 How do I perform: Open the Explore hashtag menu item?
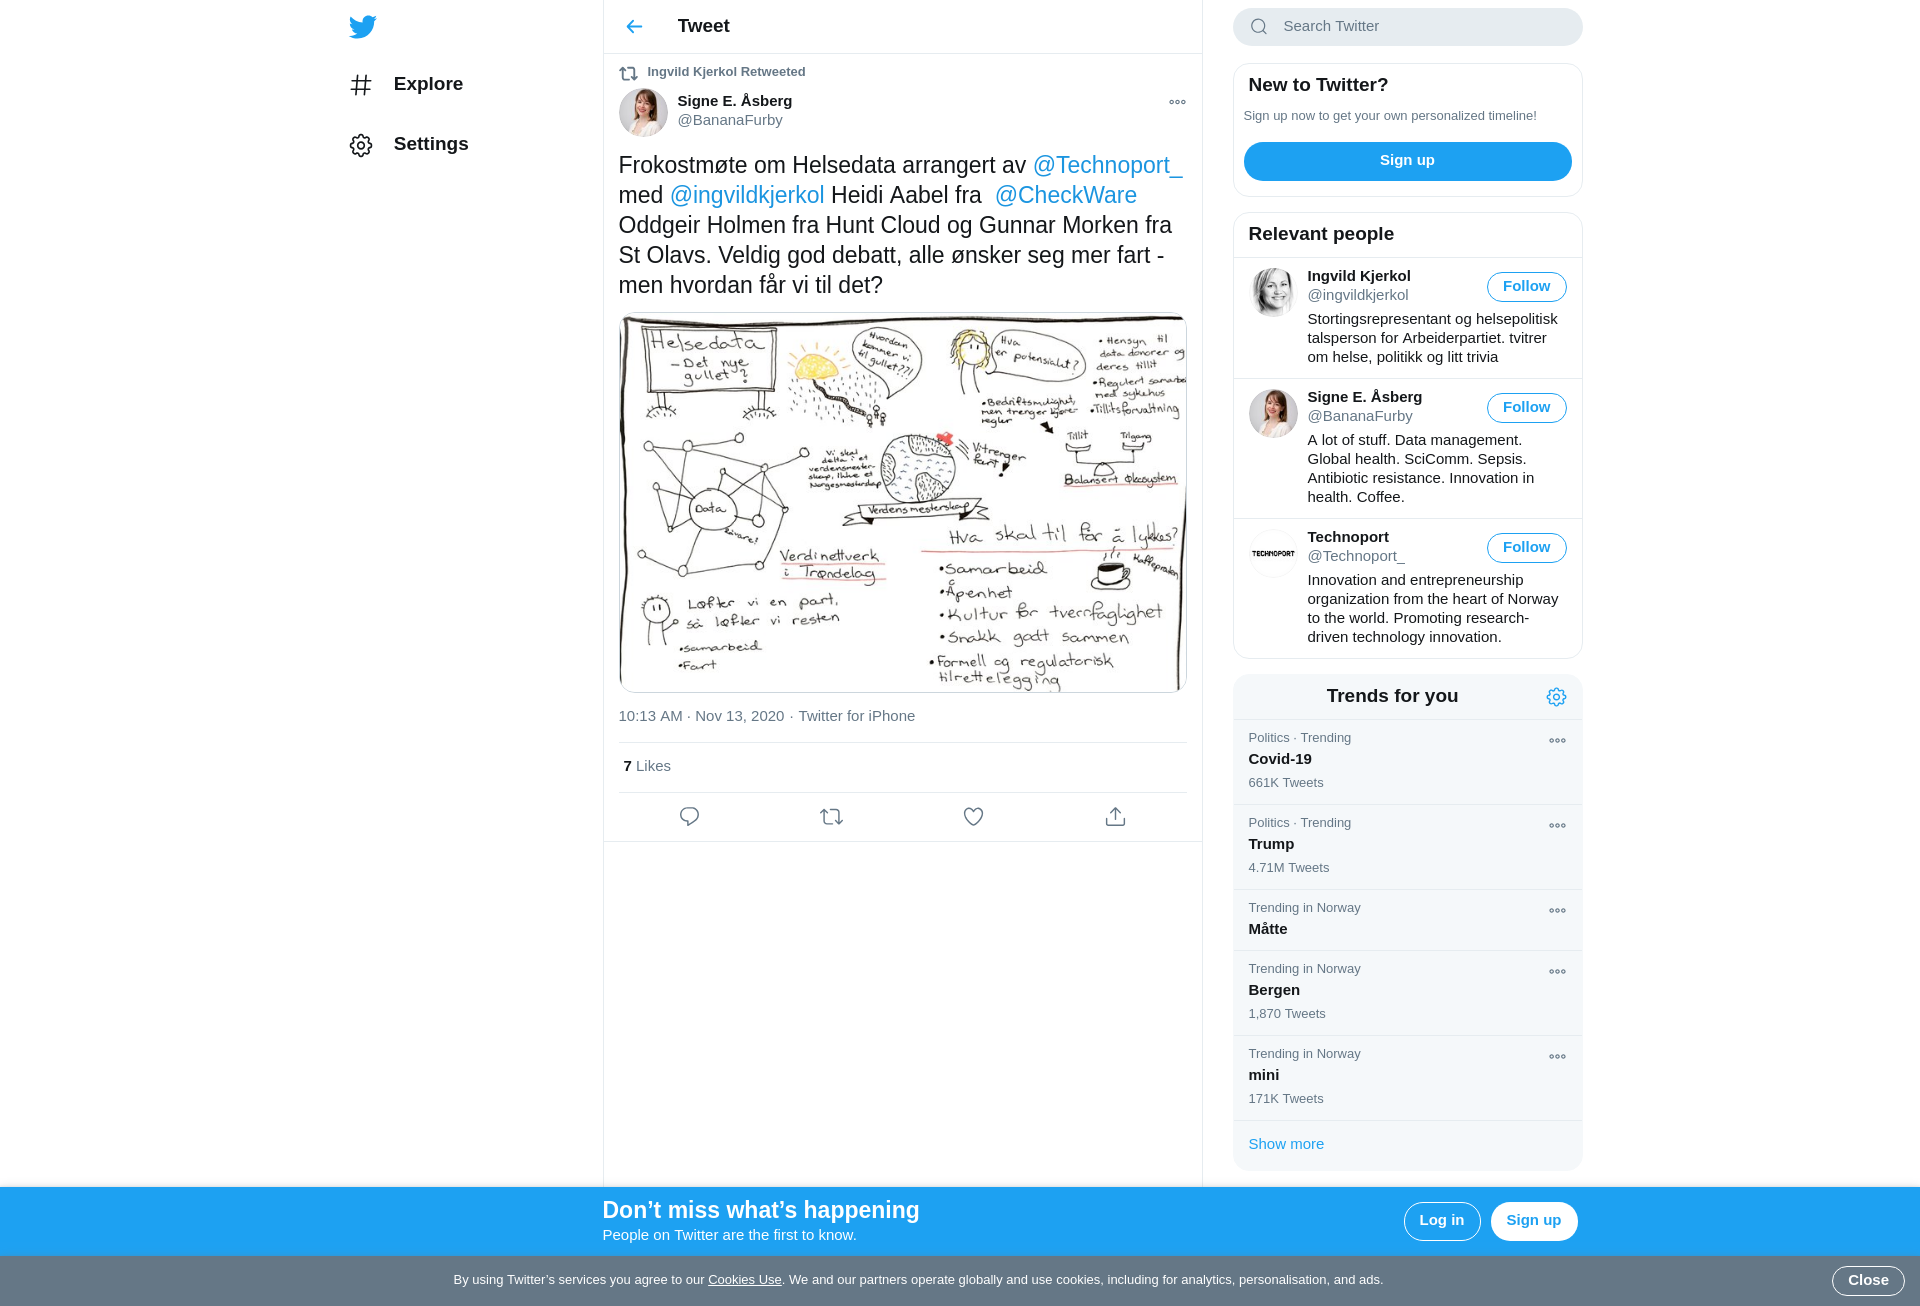[406, 85]
